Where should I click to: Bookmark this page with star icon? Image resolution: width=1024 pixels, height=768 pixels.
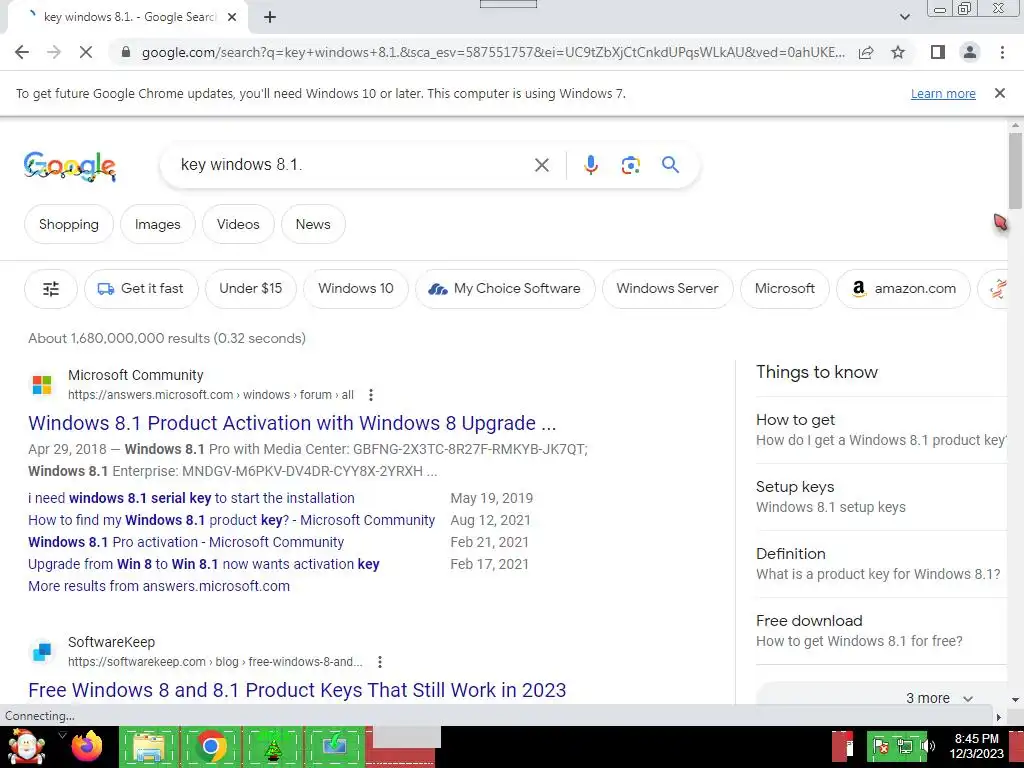(x=898, y=52)
